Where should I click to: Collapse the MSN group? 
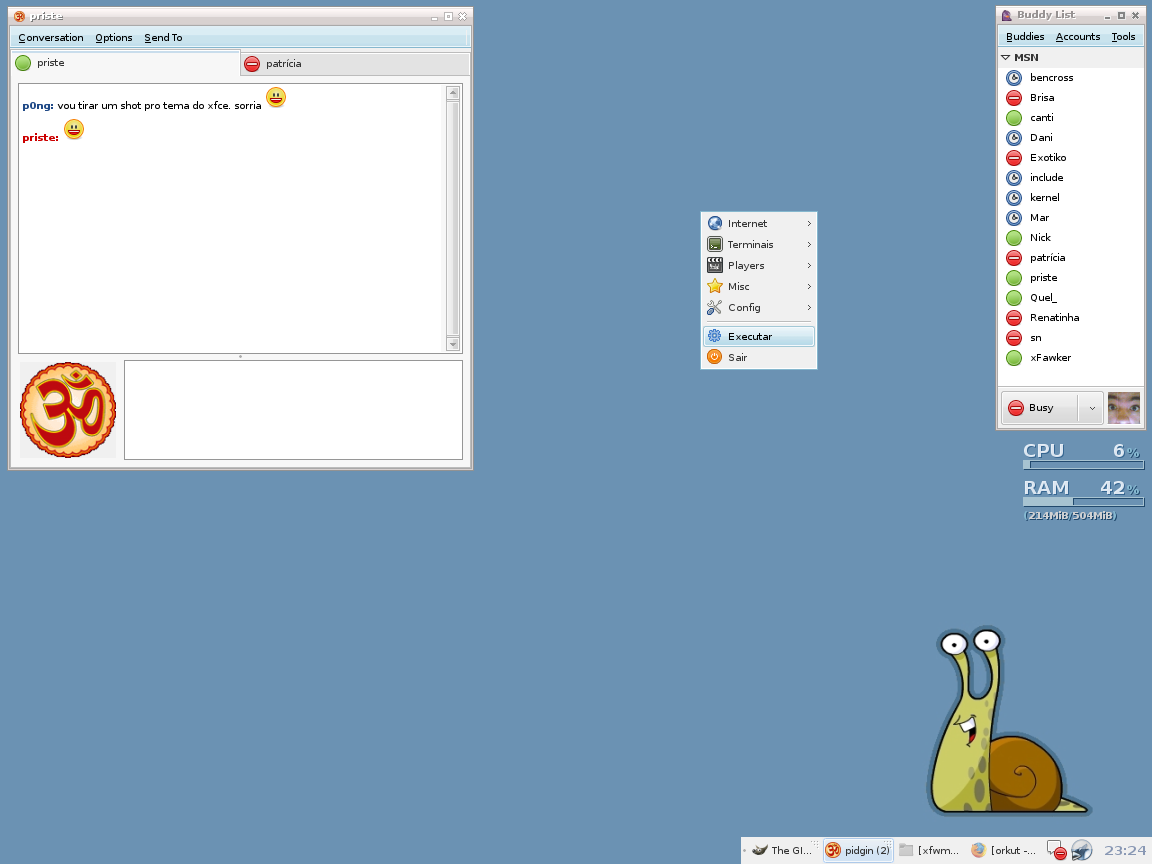pos(1006,57)
